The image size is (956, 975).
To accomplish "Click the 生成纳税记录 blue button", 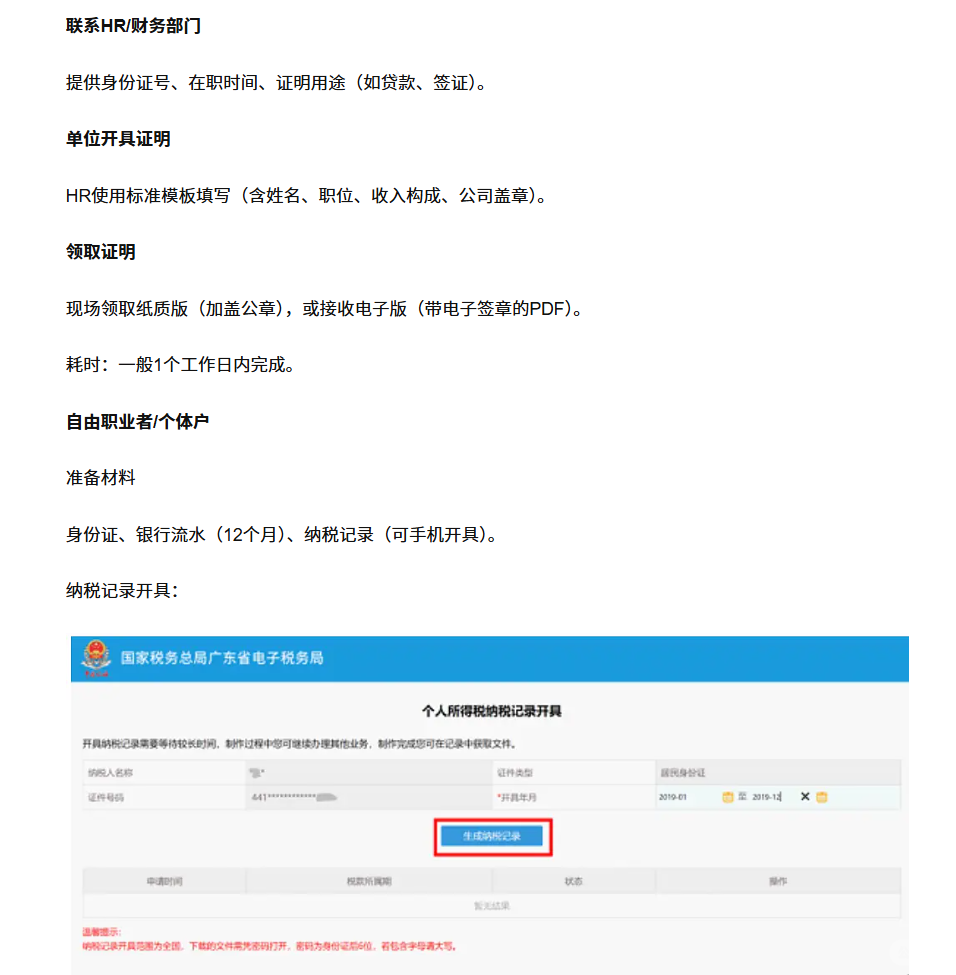I will (x=491, y=836).
